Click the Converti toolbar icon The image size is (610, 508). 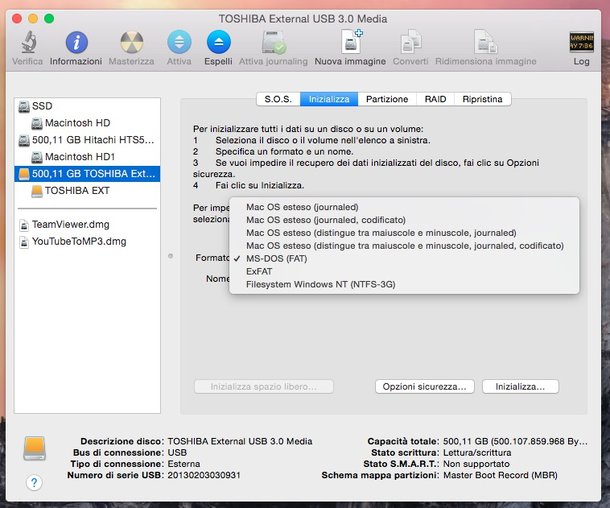click(410, 42)
